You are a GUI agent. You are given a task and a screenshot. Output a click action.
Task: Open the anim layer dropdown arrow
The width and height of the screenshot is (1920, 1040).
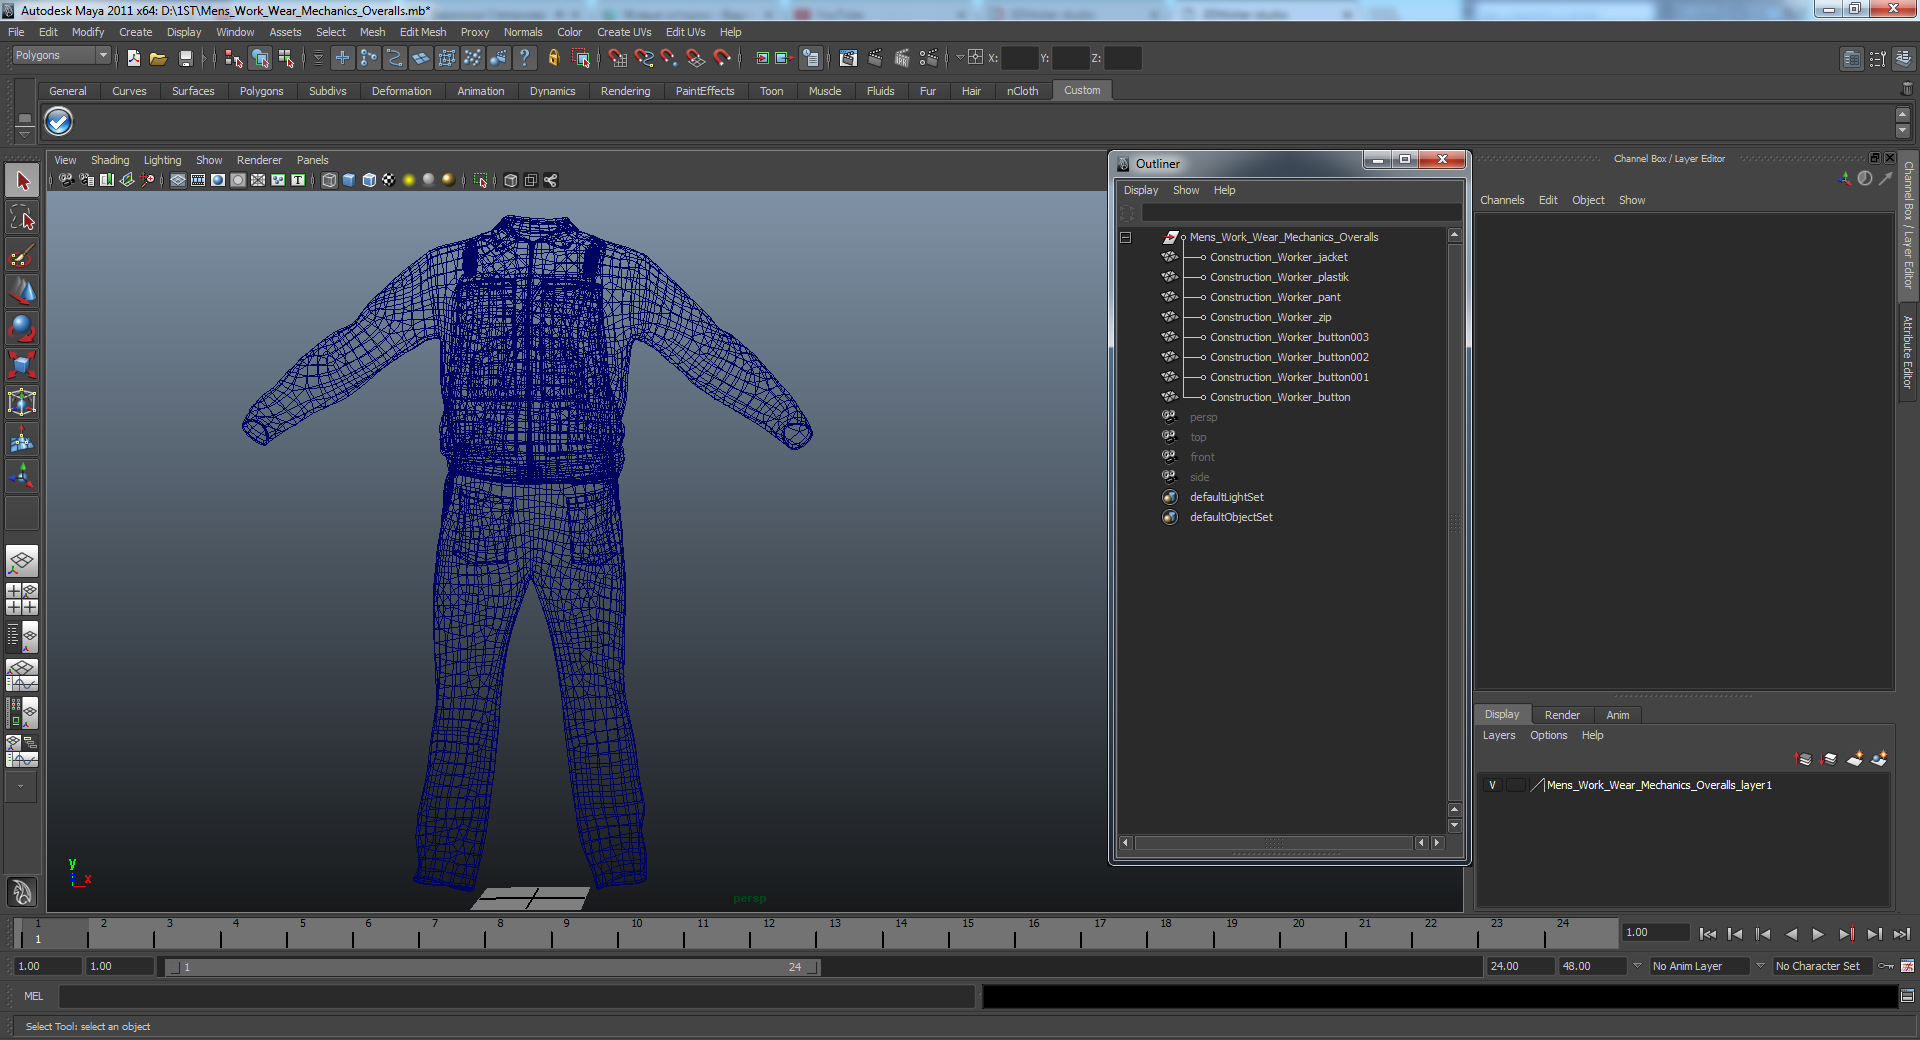(x=1637, y=966)
